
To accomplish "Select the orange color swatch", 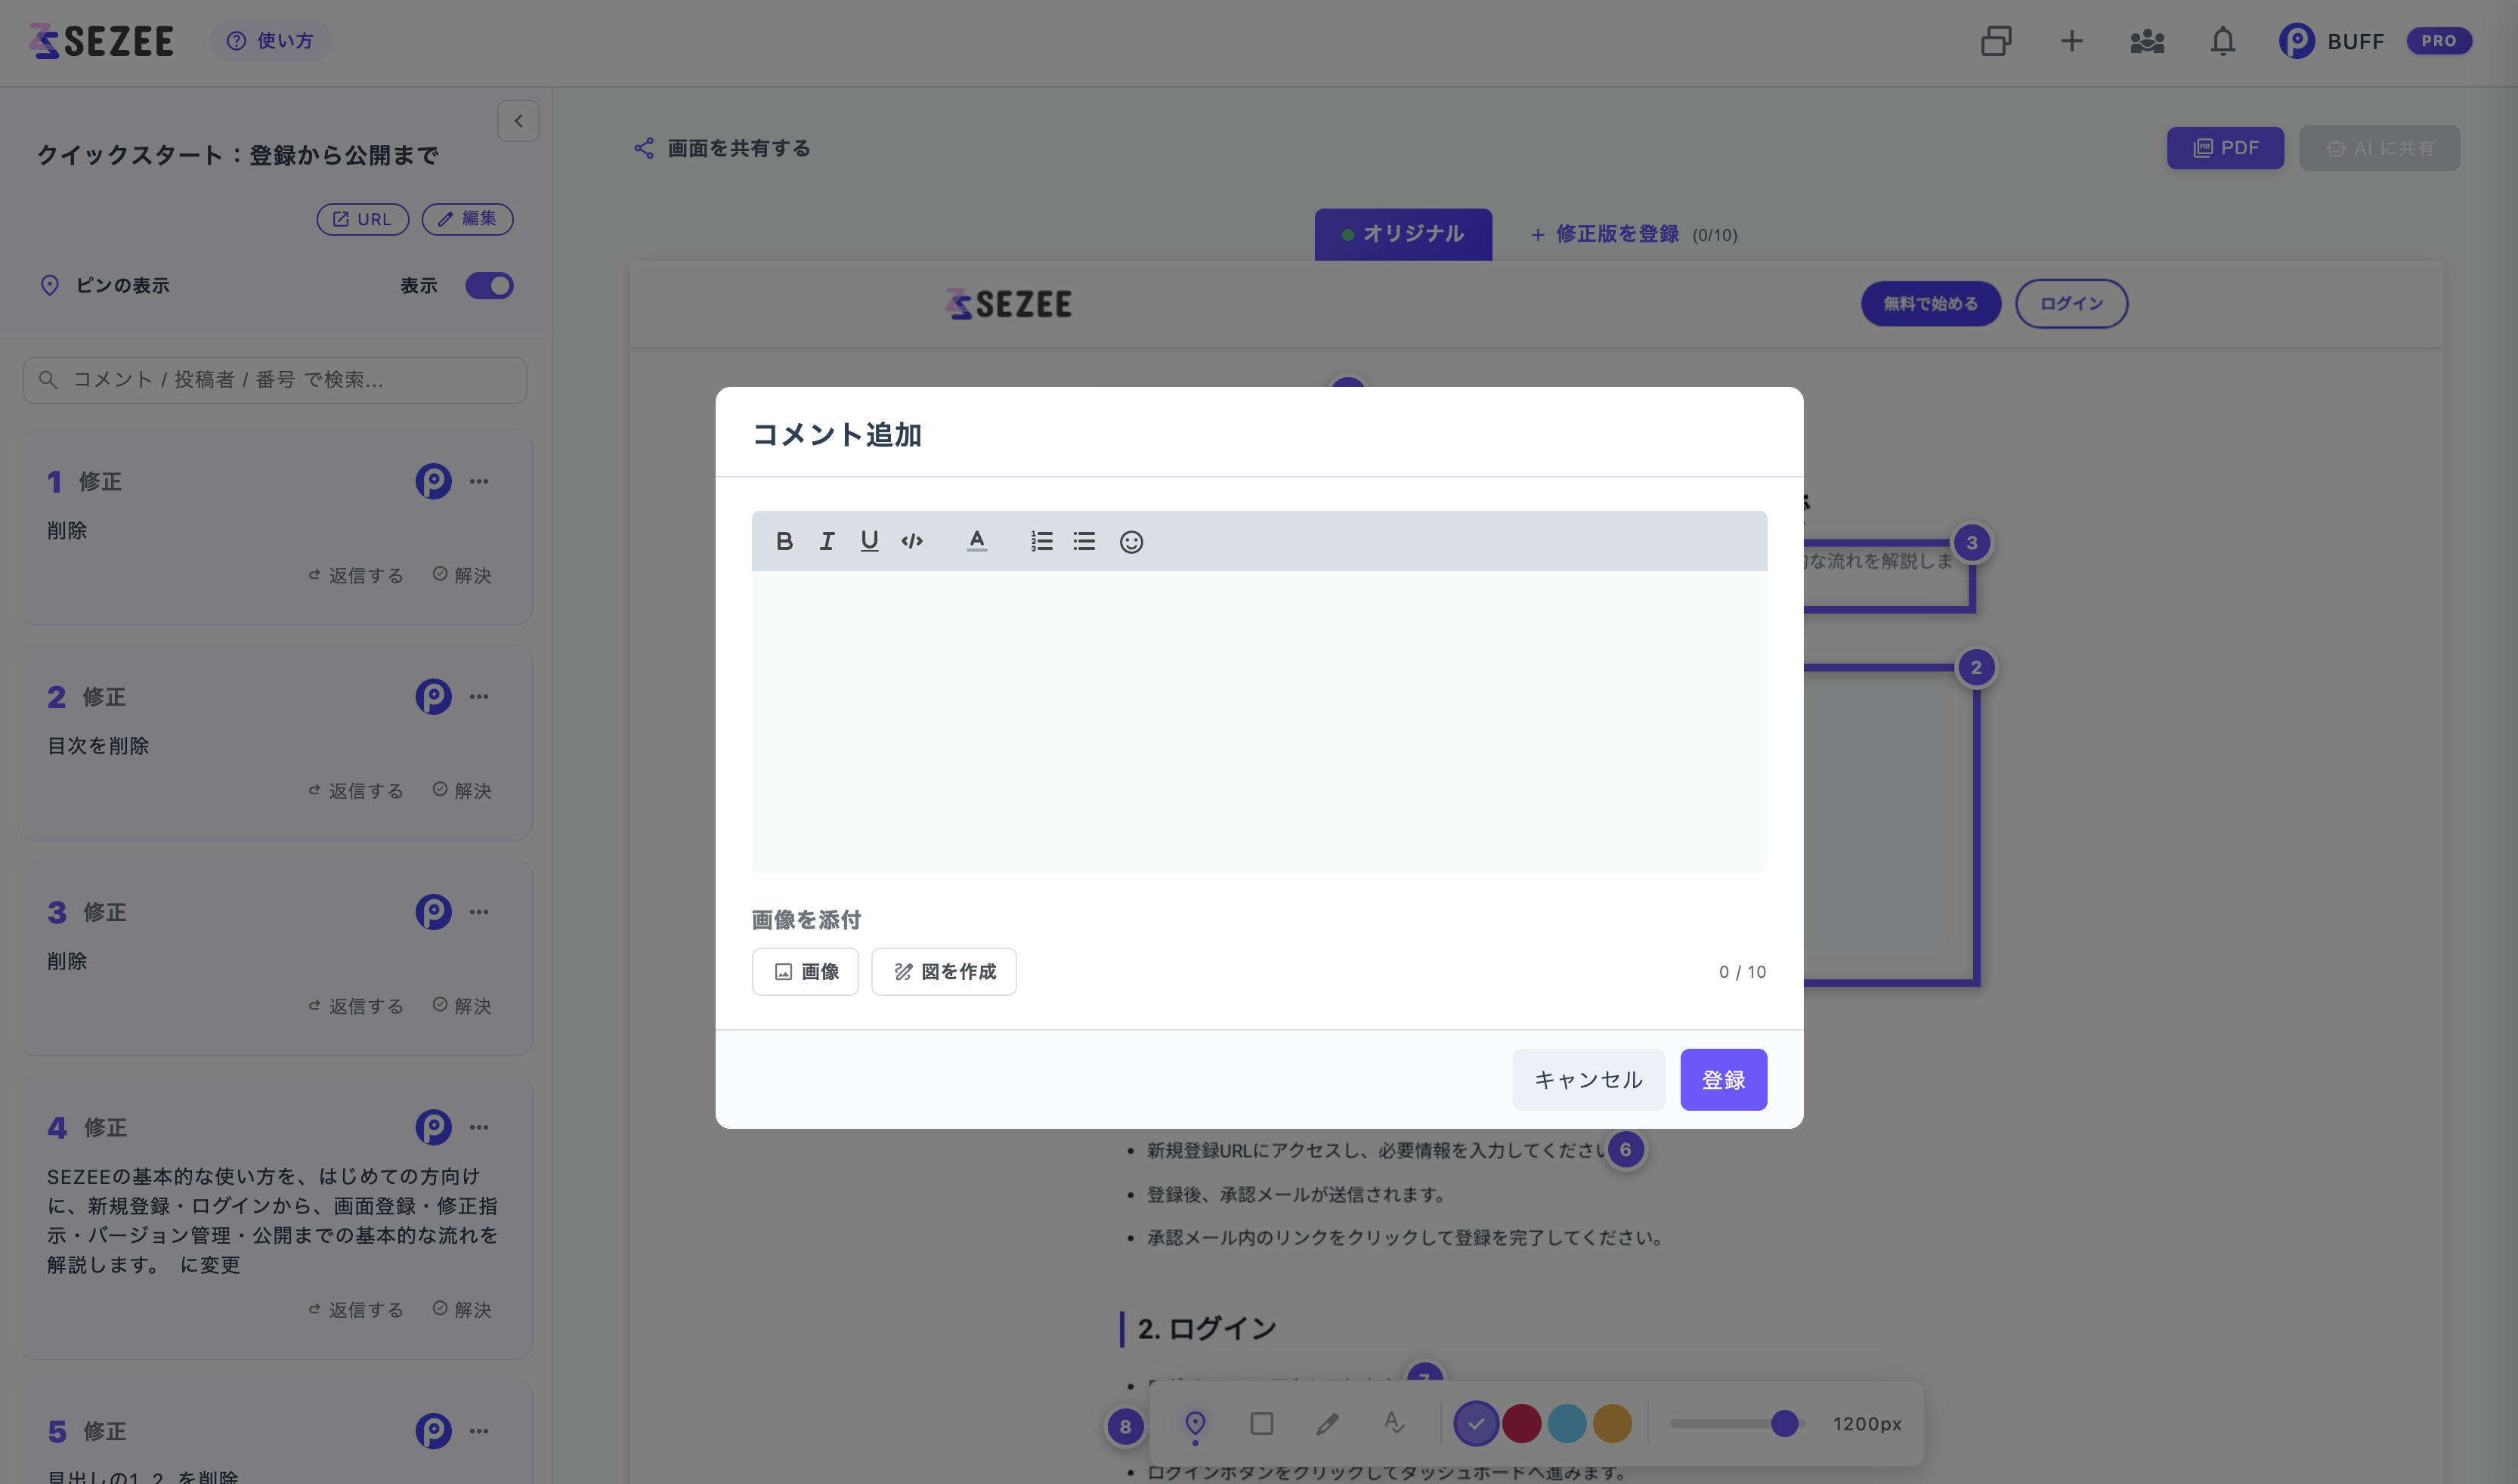I will pos(1612,1423).
